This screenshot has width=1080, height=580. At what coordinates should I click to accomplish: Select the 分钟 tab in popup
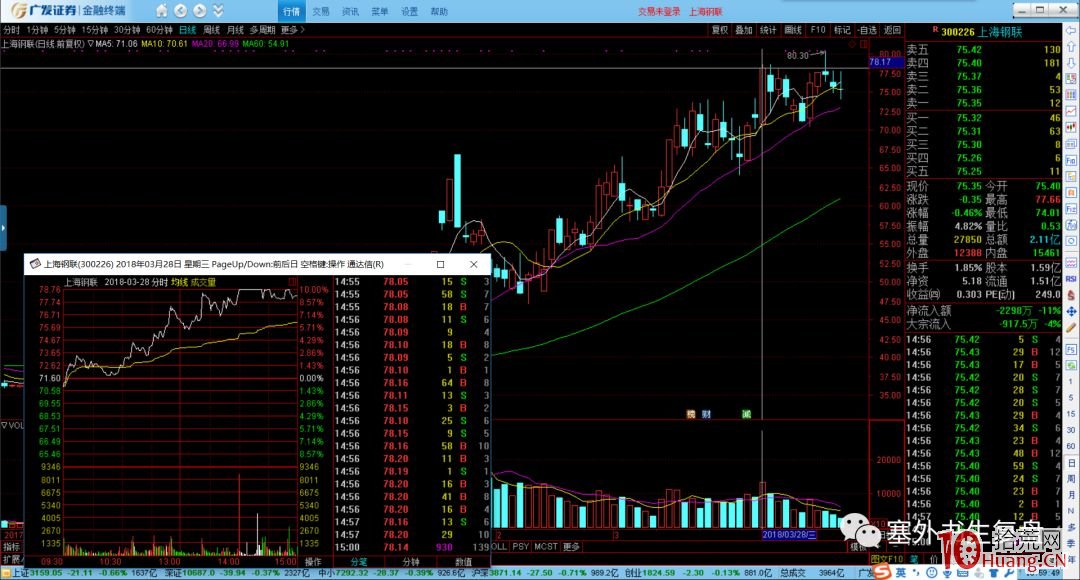click(x=411, y=562)
